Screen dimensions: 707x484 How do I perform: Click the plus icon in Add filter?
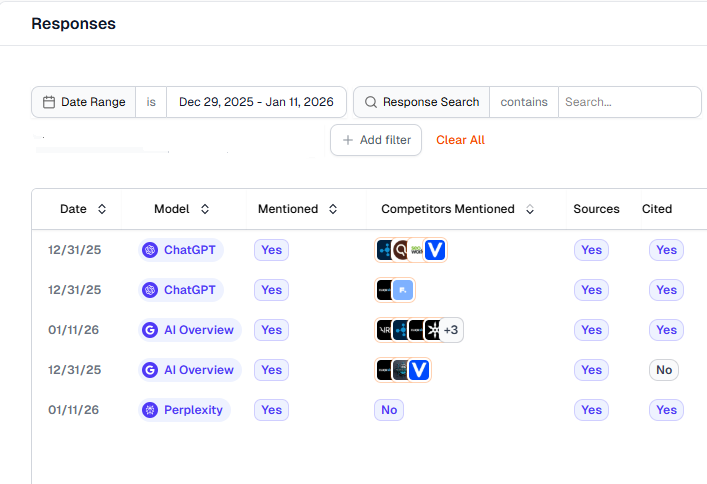coord(348,140)
